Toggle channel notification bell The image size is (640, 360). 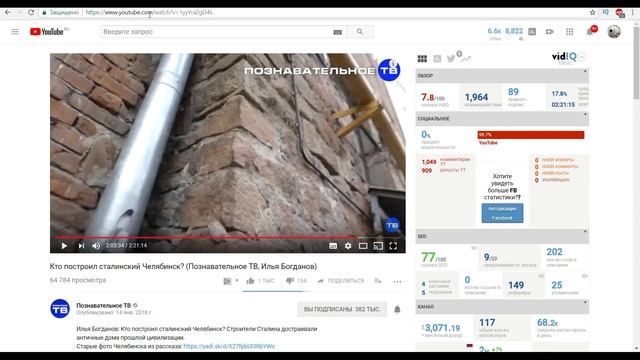[x=397, y=309]
